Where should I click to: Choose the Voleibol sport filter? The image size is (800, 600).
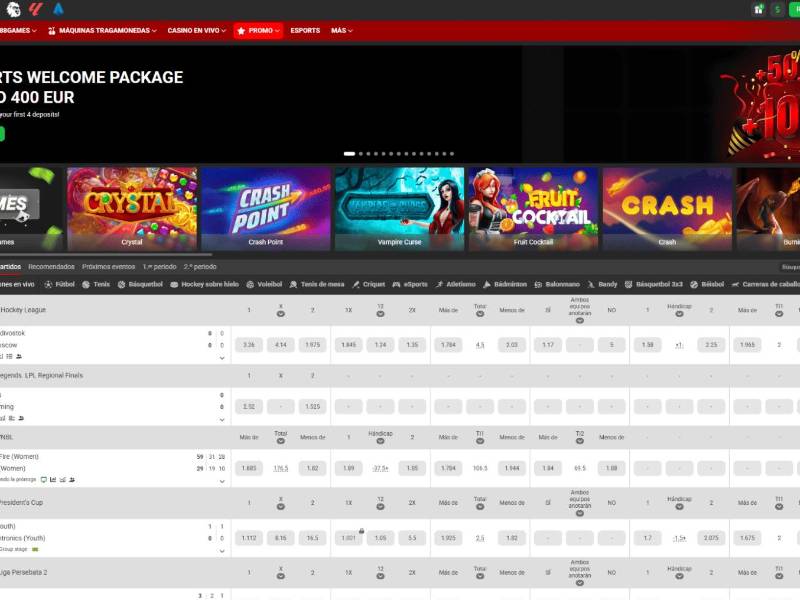(x=264, y=285)
